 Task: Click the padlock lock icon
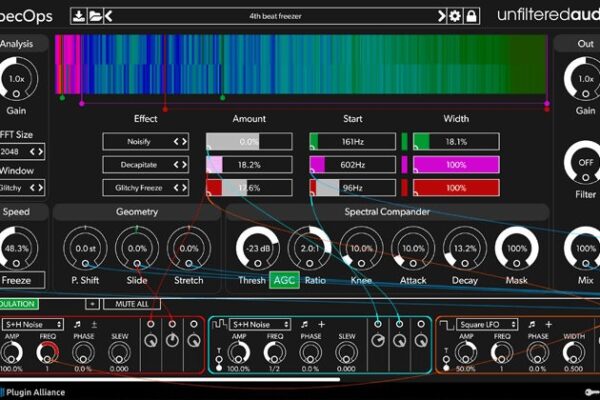472,16
